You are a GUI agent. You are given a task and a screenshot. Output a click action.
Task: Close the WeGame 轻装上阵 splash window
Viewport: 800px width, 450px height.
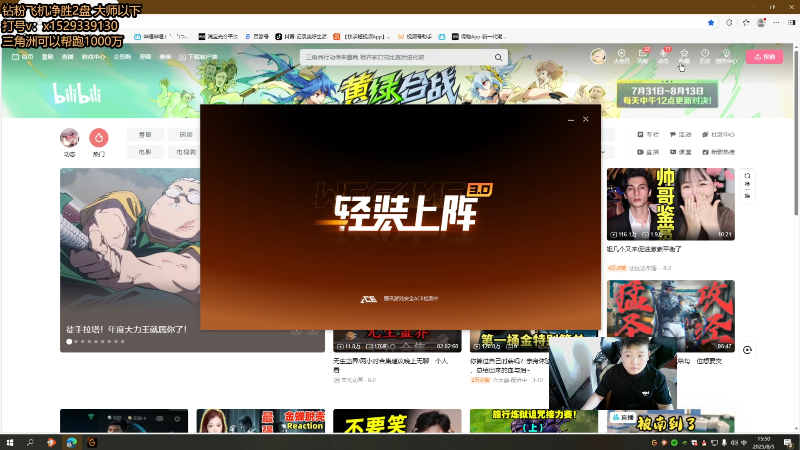[586, 119]
